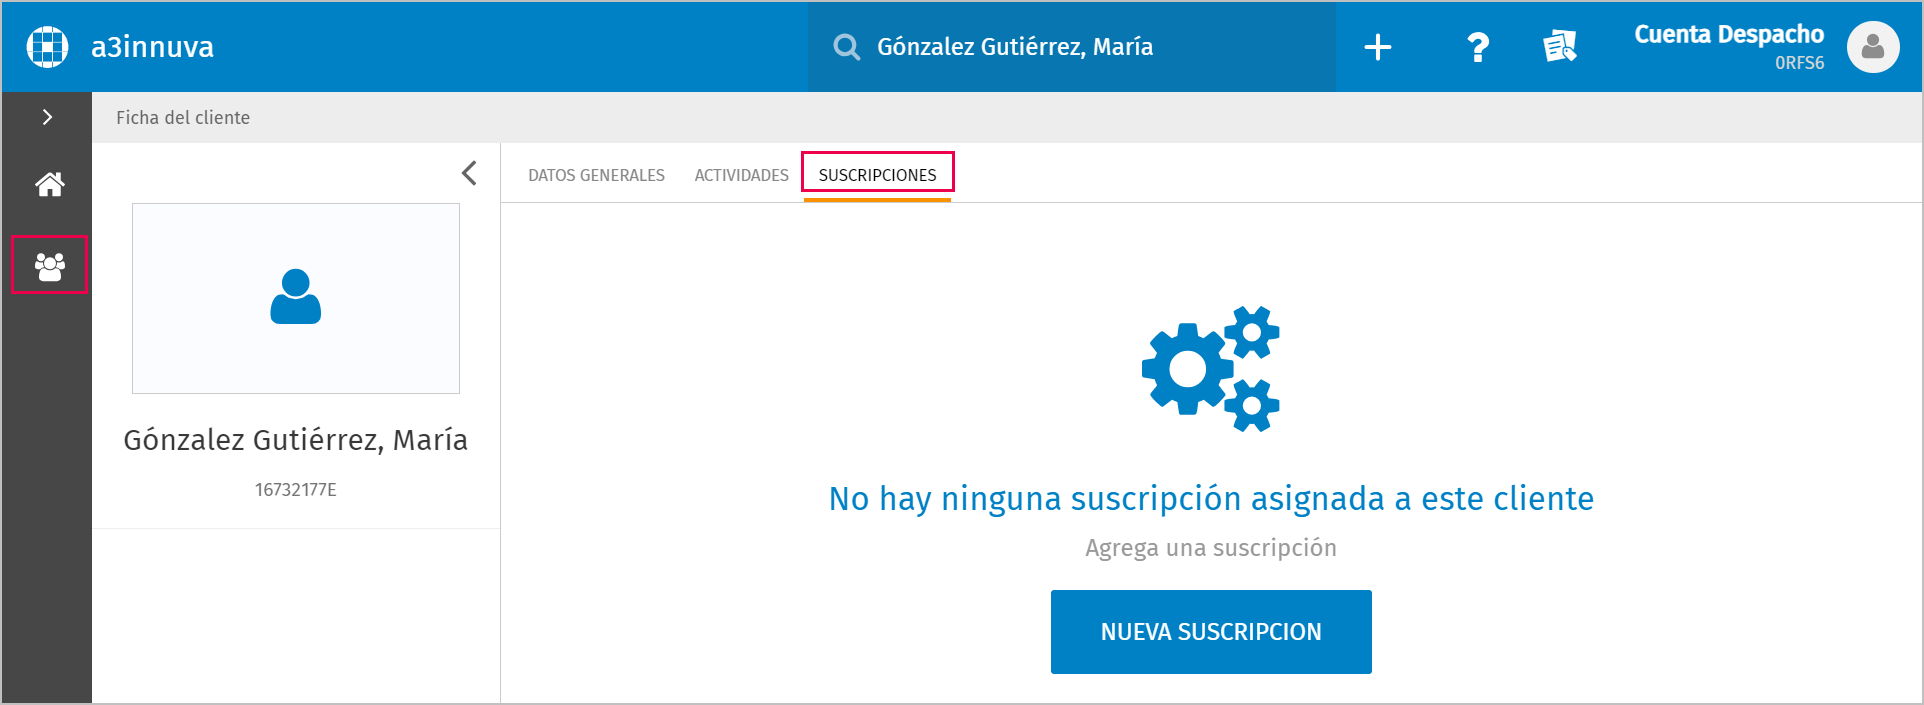The image size is (1924, 705).
Task: Open clients list via people icon
Action: (x=50, y=265)
